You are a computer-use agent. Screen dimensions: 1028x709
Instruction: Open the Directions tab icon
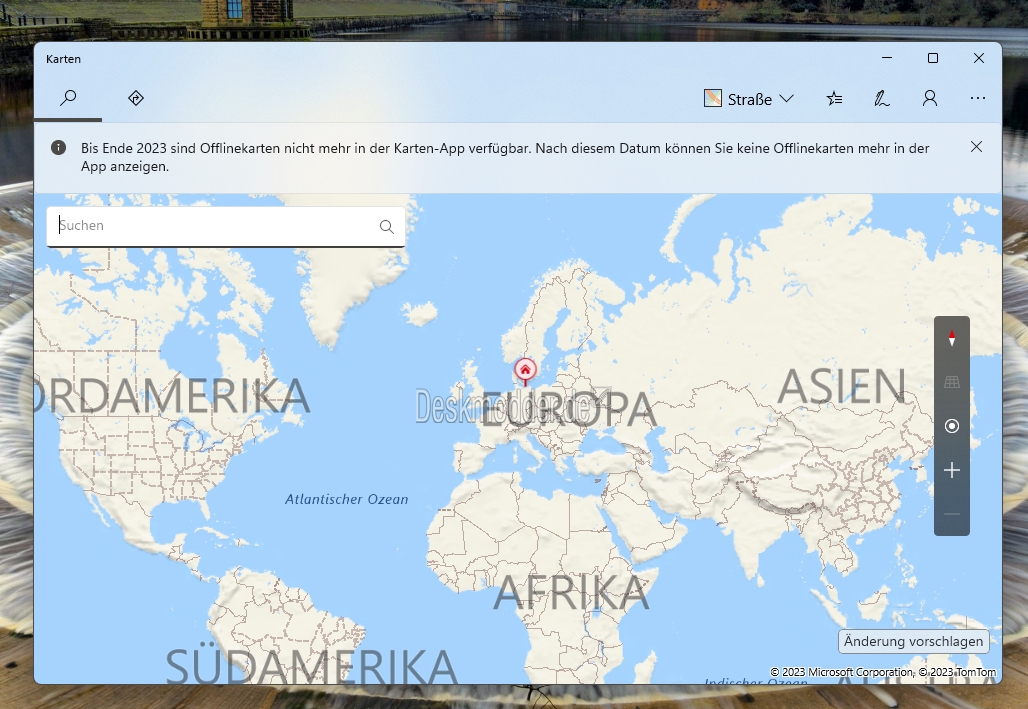[136, 98]
